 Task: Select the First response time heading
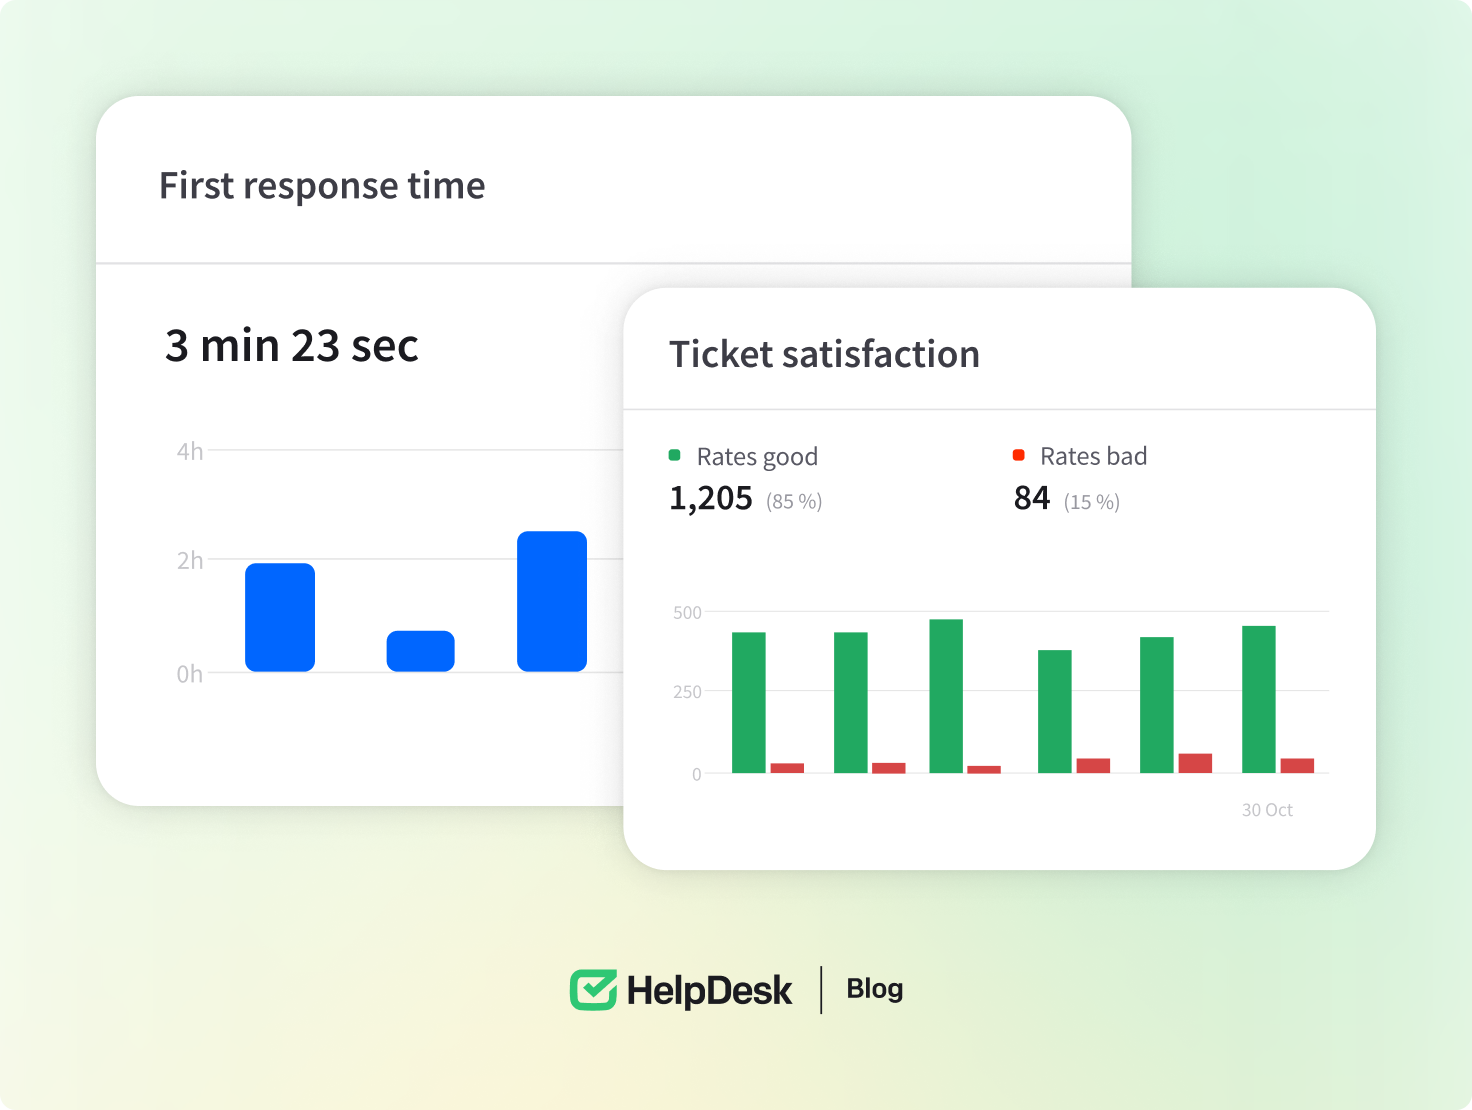pyautogui.click(x=322, y=186)
